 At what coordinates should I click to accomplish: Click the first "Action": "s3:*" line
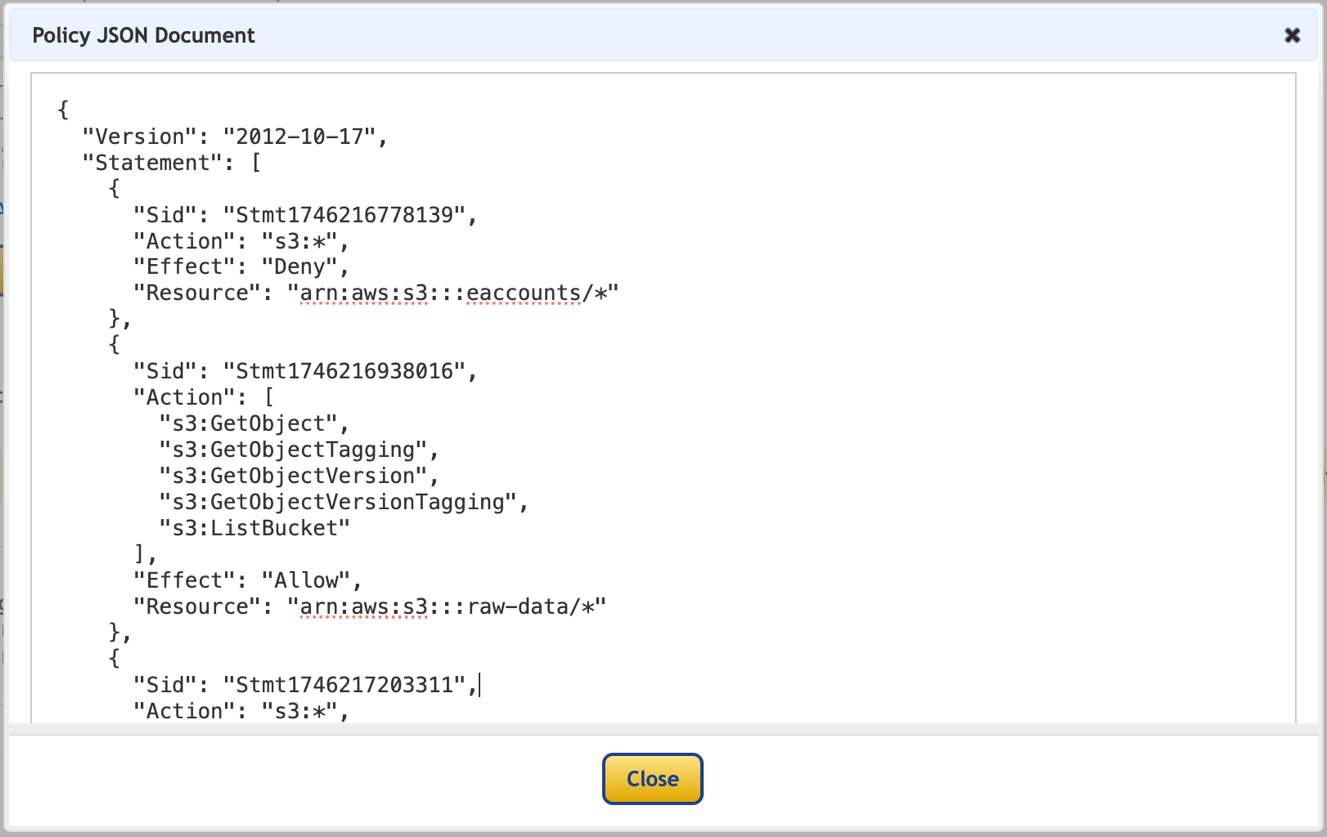click(241, 241)
